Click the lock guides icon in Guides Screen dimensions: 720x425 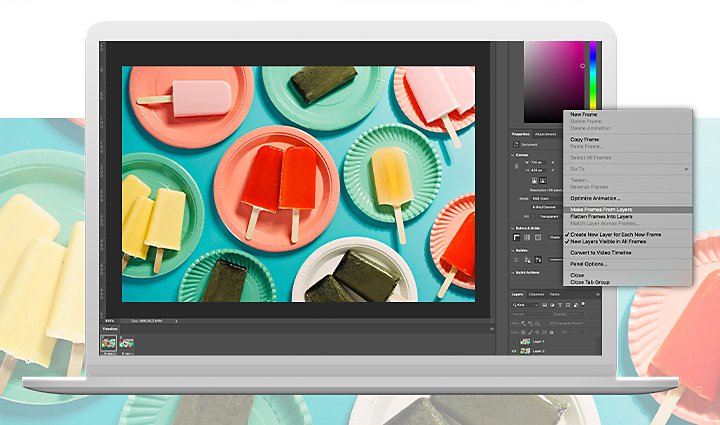tap(539, 260)
